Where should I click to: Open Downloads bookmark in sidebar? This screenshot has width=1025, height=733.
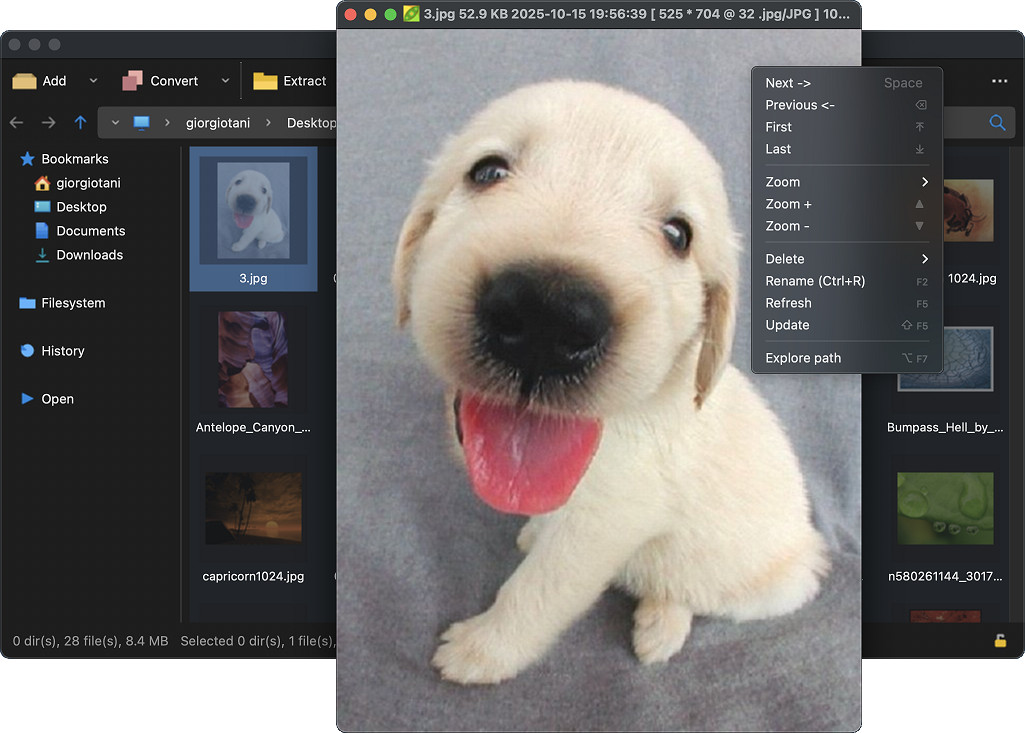pos(89,255)
